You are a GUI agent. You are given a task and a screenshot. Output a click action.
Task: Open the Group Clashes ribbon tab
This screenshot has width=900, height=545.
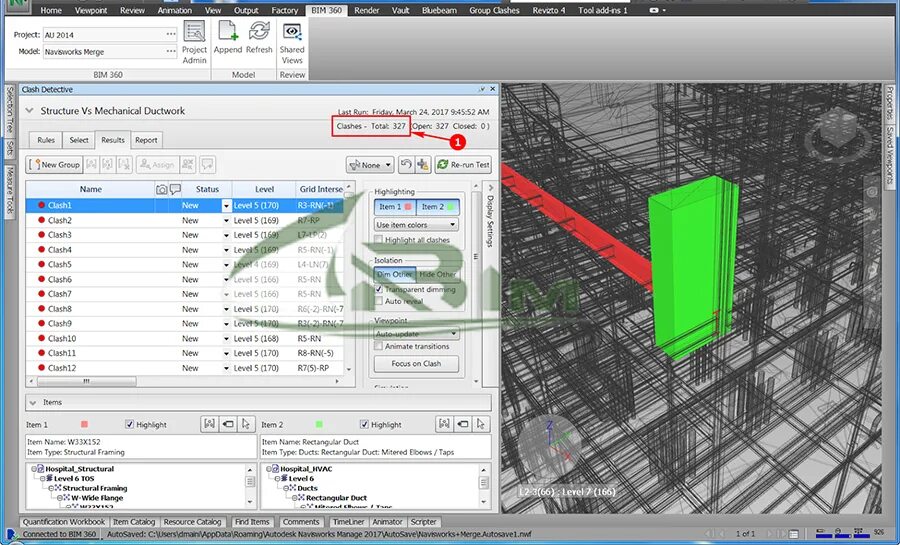pos(494,10)
